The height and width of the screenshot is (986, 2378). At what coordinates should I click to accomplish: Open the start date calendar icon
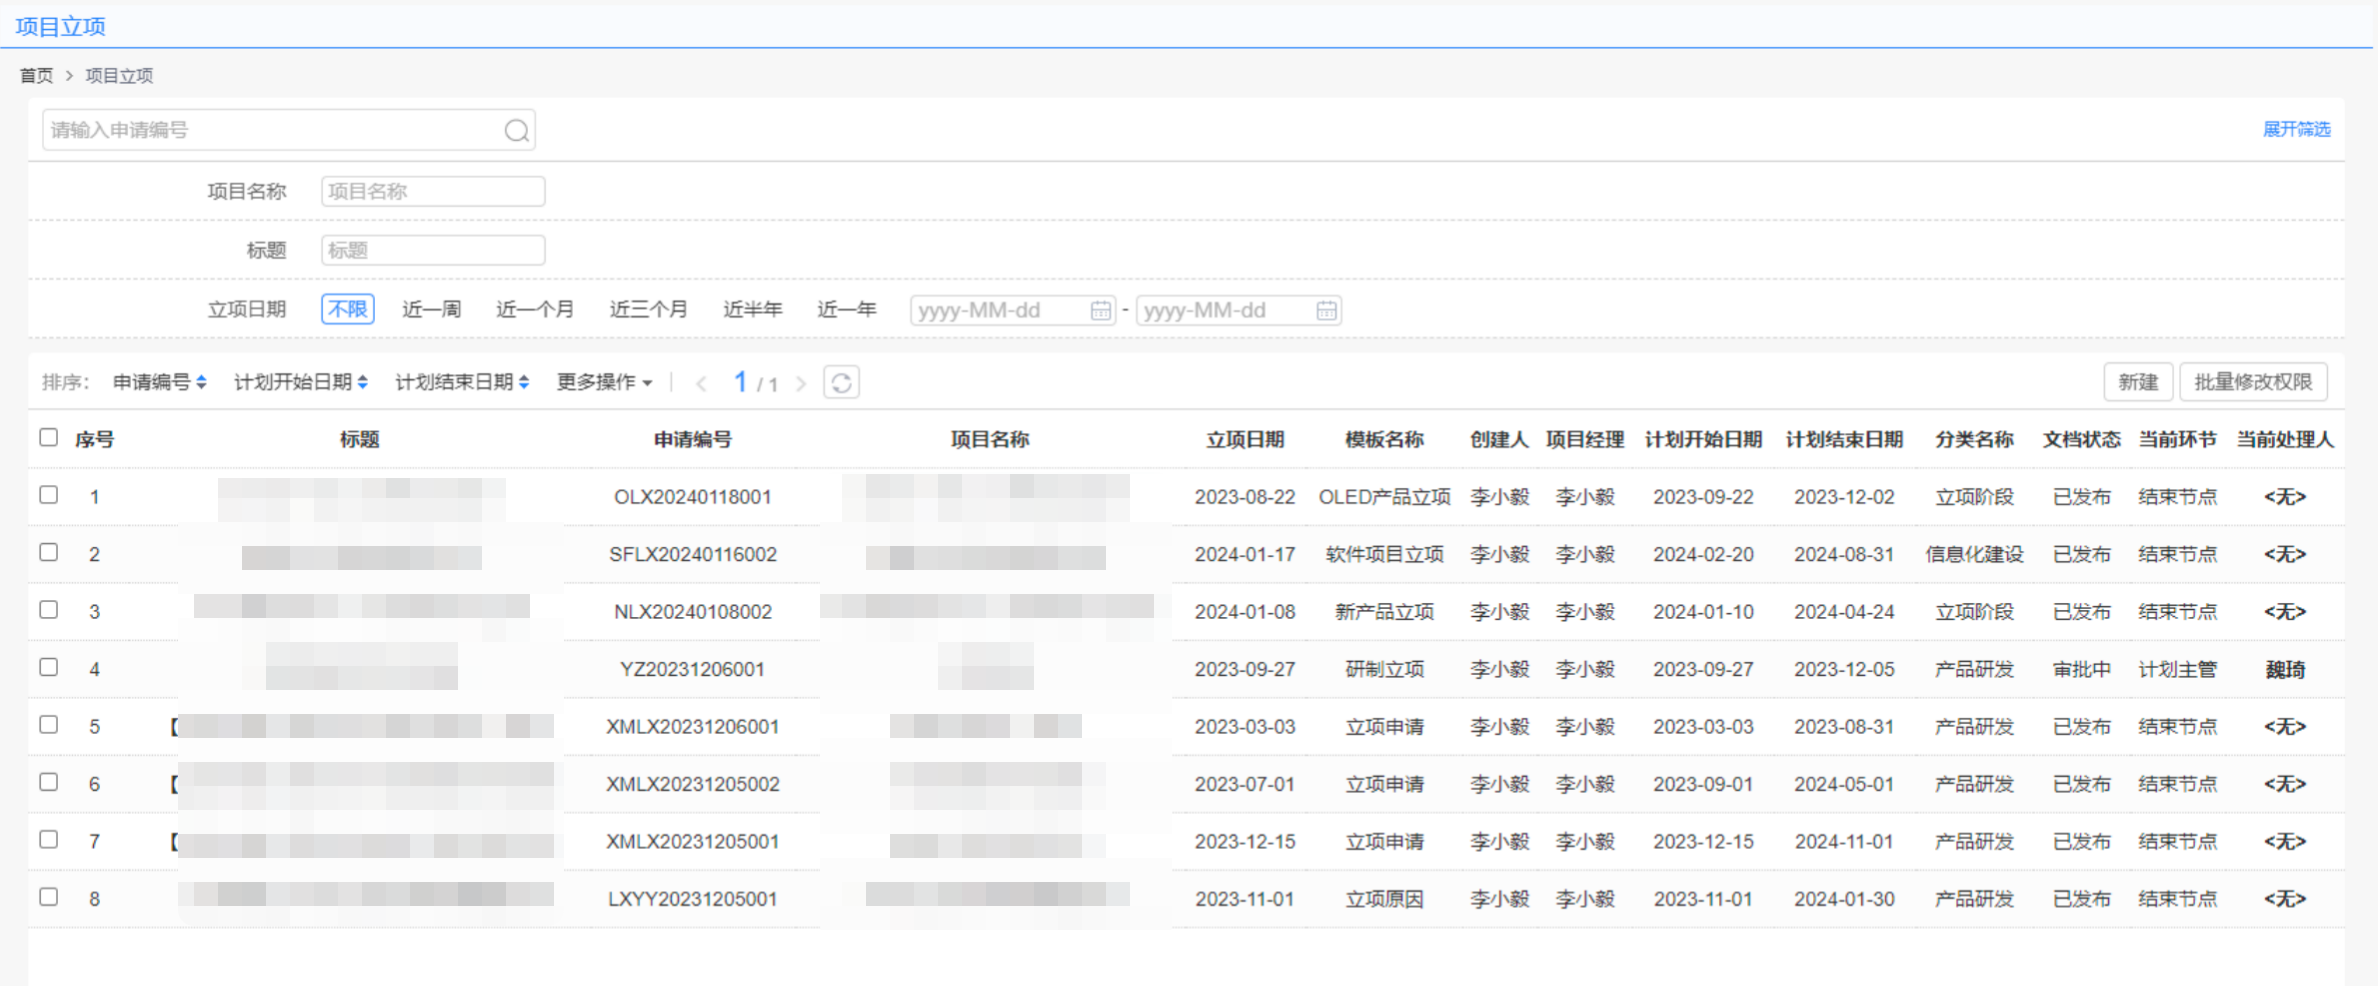pos(1100,311)
